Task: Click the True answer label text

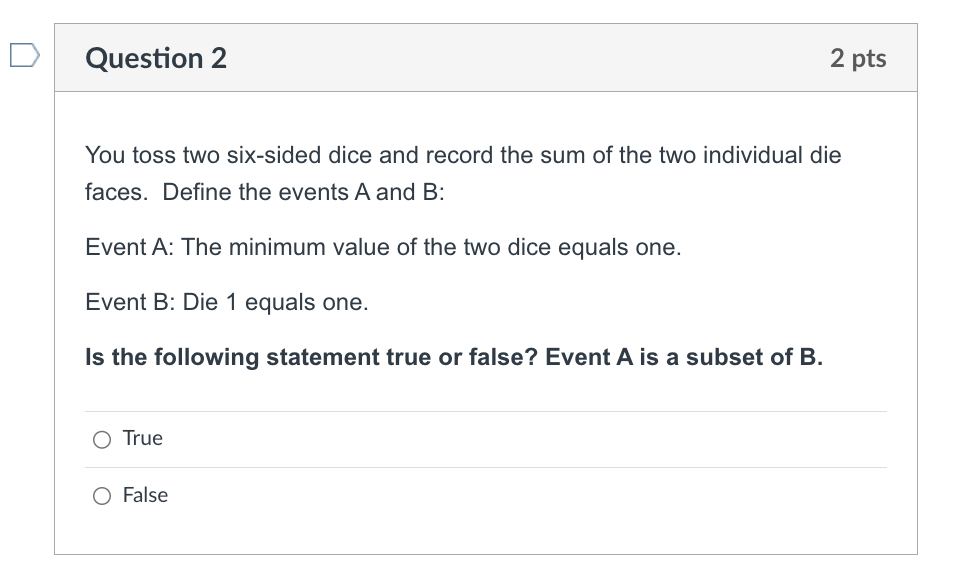Action: click(x=140, y=438)
